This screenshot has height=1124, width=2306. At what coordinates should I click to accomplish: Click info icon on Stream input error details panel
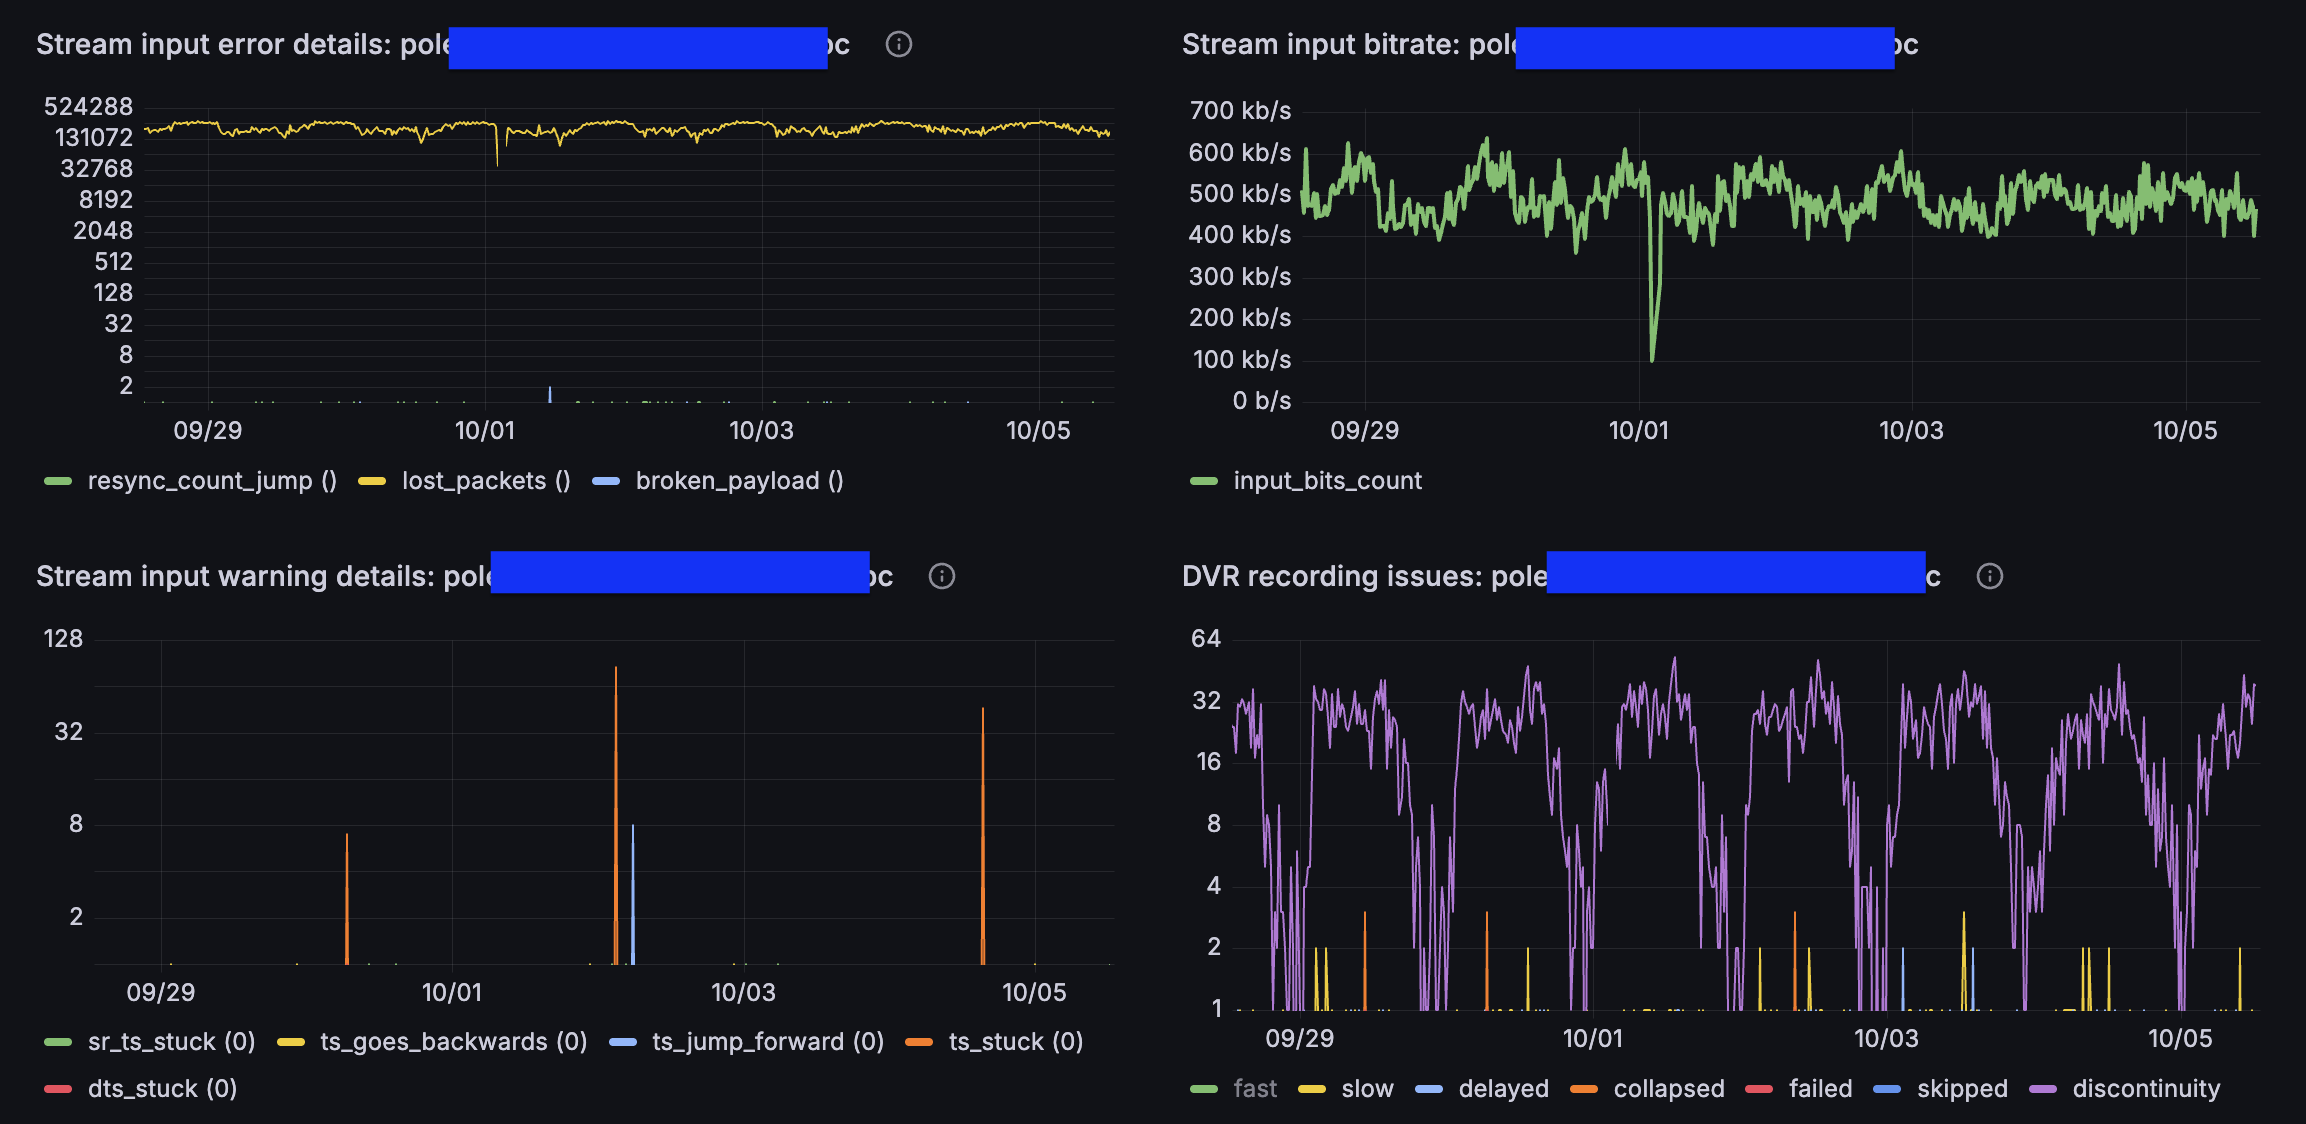coord(898,44)
